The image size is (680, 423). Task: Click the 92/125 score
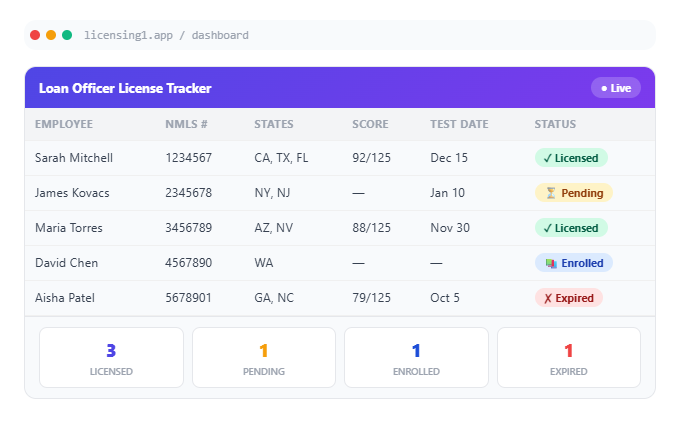click(x=371, y=158)
